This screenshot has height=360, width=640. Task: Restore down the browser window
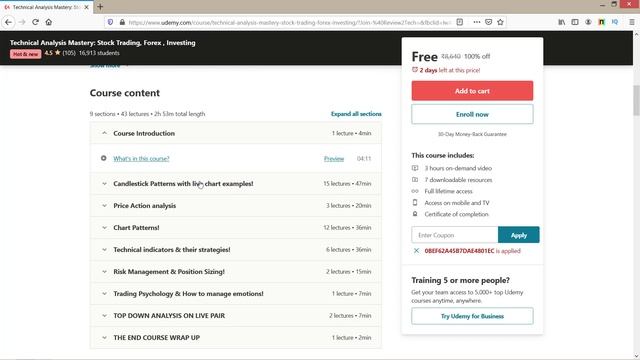click(x=614, y=4)
